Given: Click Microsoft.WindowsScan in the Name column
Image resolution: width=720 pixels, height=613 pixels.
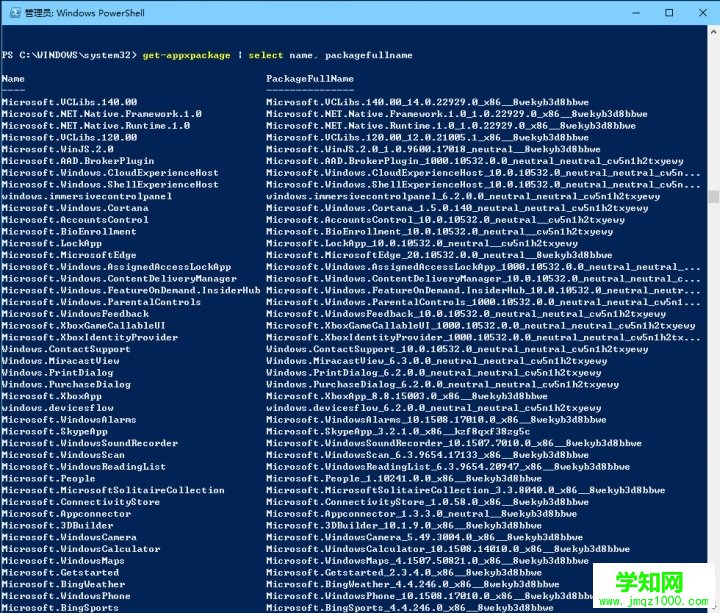Looking at the screenshot, I should click(63, 455).
